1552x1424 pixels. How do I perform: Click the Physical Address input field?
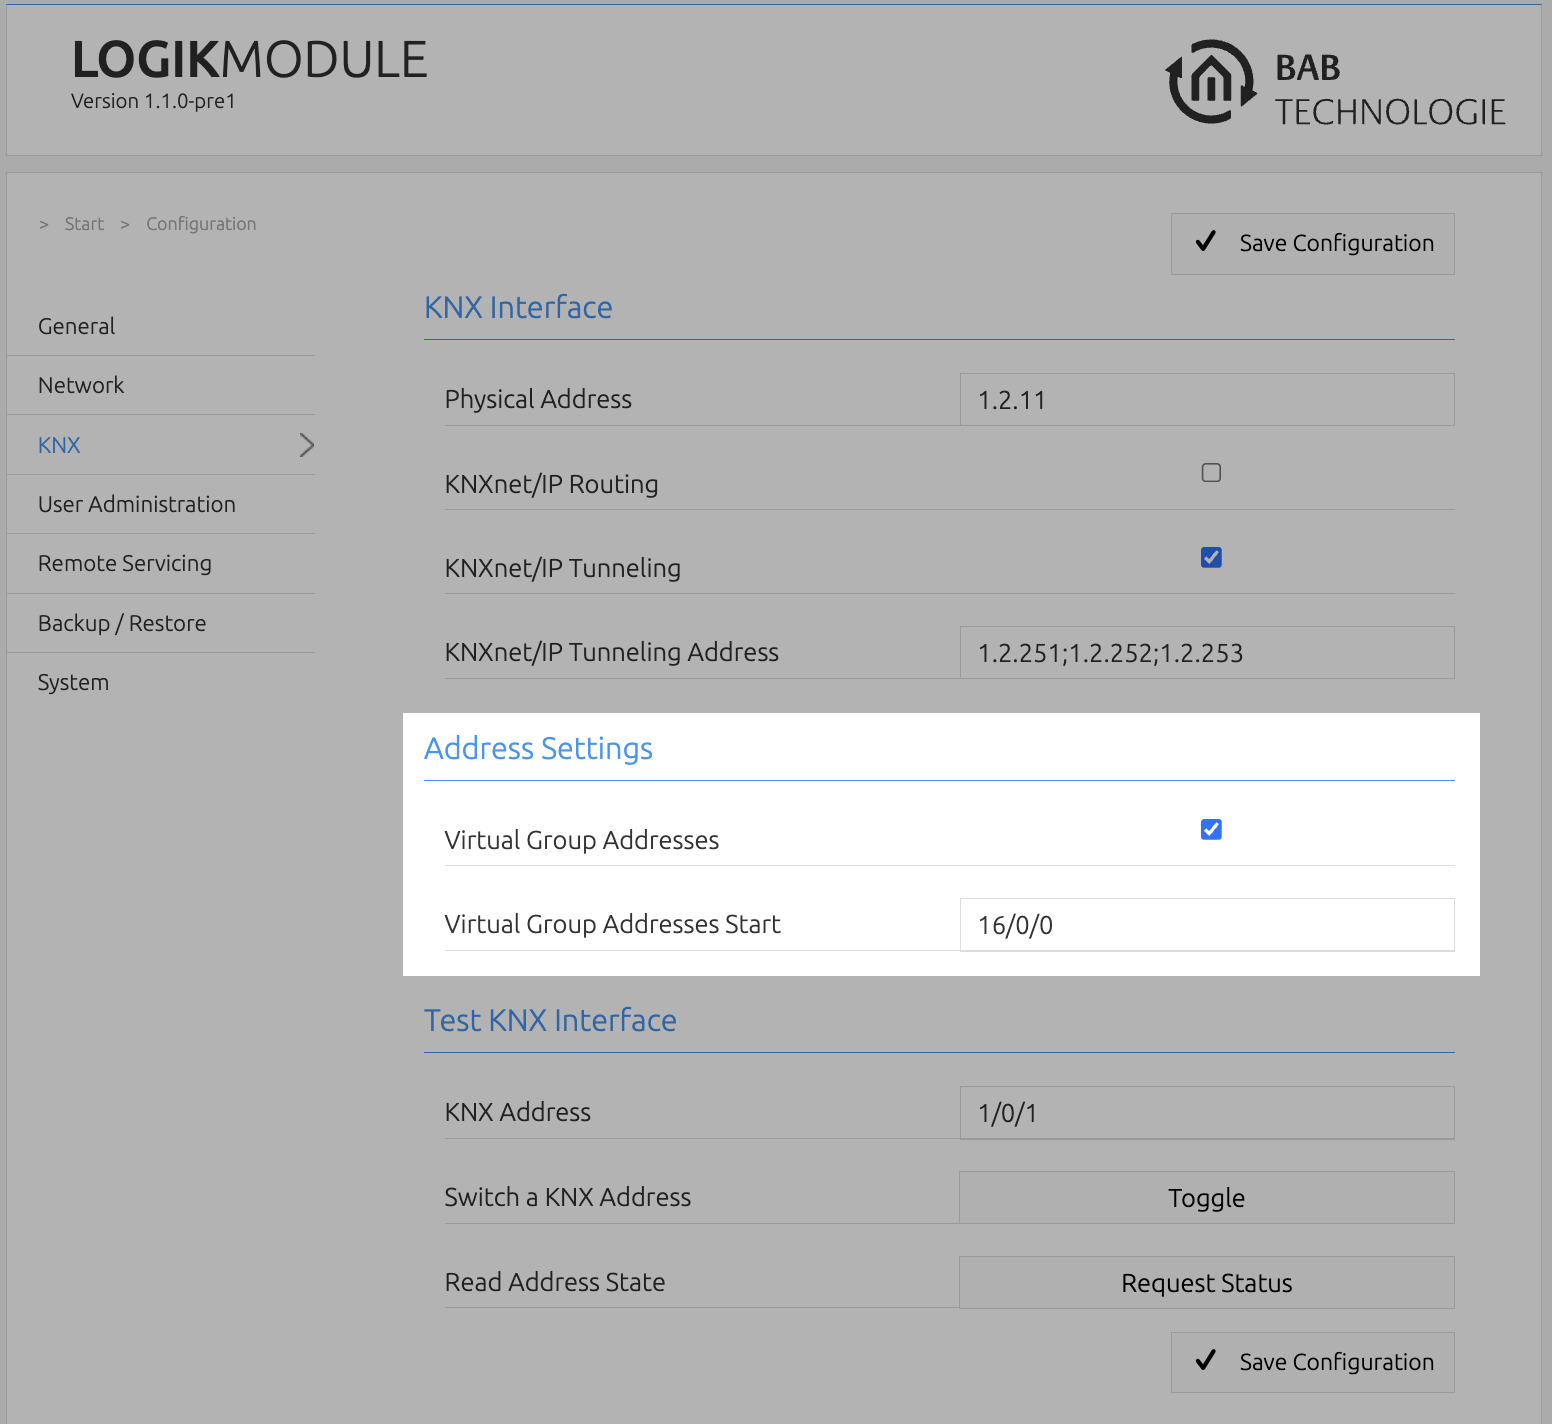coord(1207,400)
